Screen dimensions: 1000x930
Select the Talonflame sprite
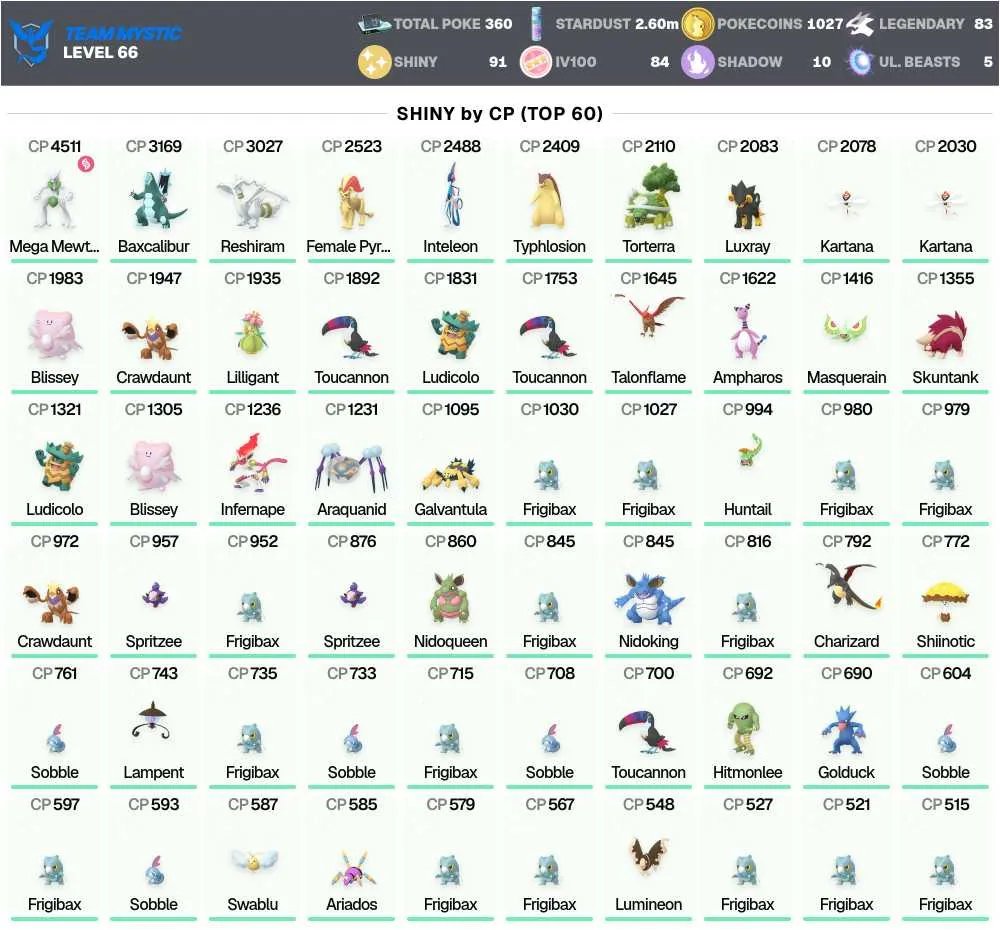coord(649,314)
